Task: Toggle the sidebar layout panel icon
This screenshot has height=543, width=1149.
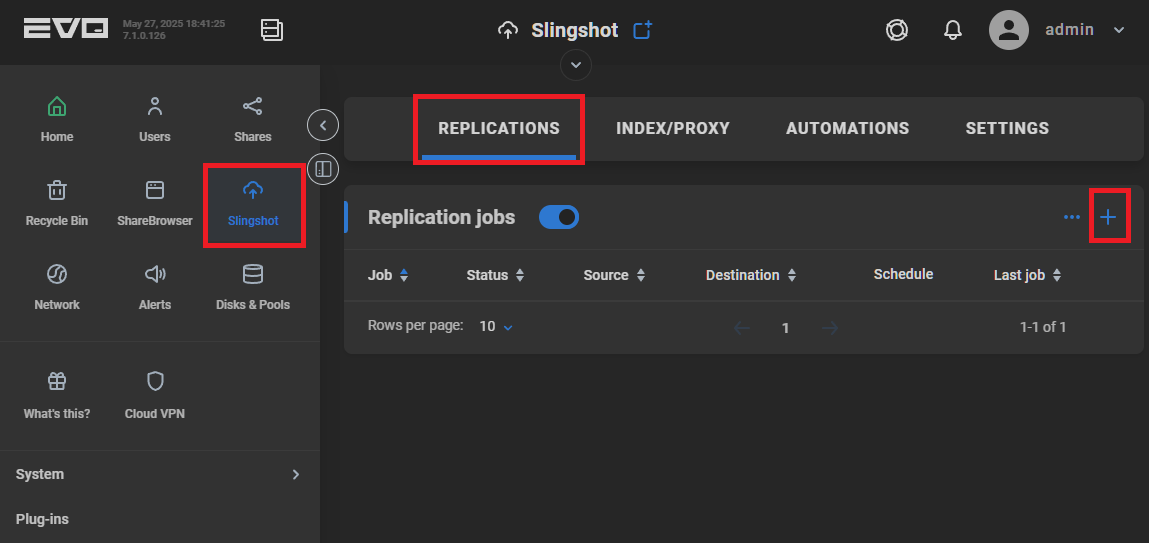Action: click(323, 169)
